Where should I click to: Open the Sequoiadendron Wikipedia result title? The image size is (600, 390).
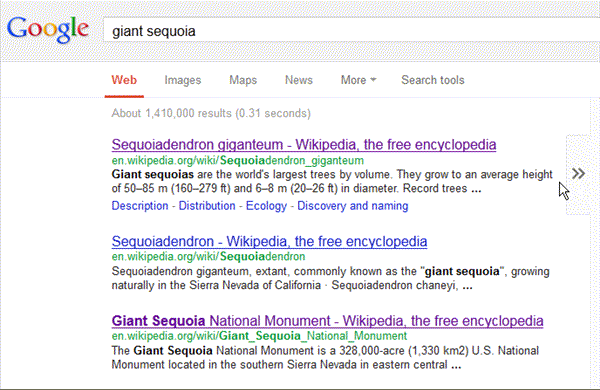269,242
